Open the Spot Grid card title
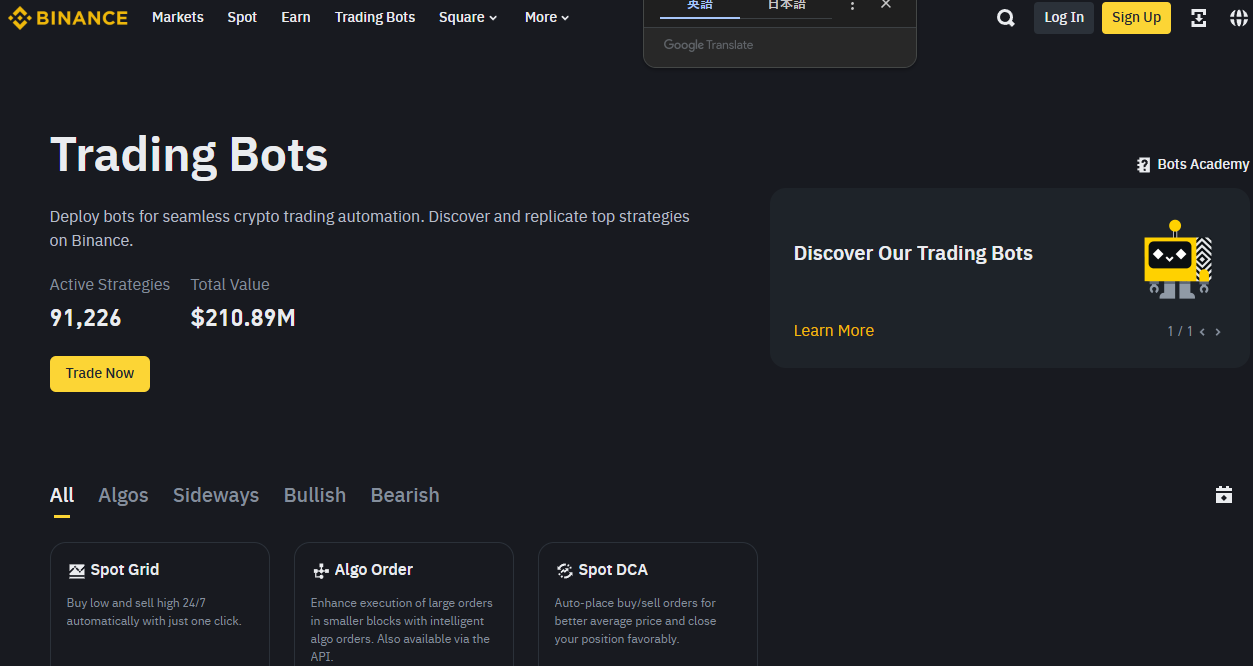The image size is (1253, 666). [x=125, y=570]
